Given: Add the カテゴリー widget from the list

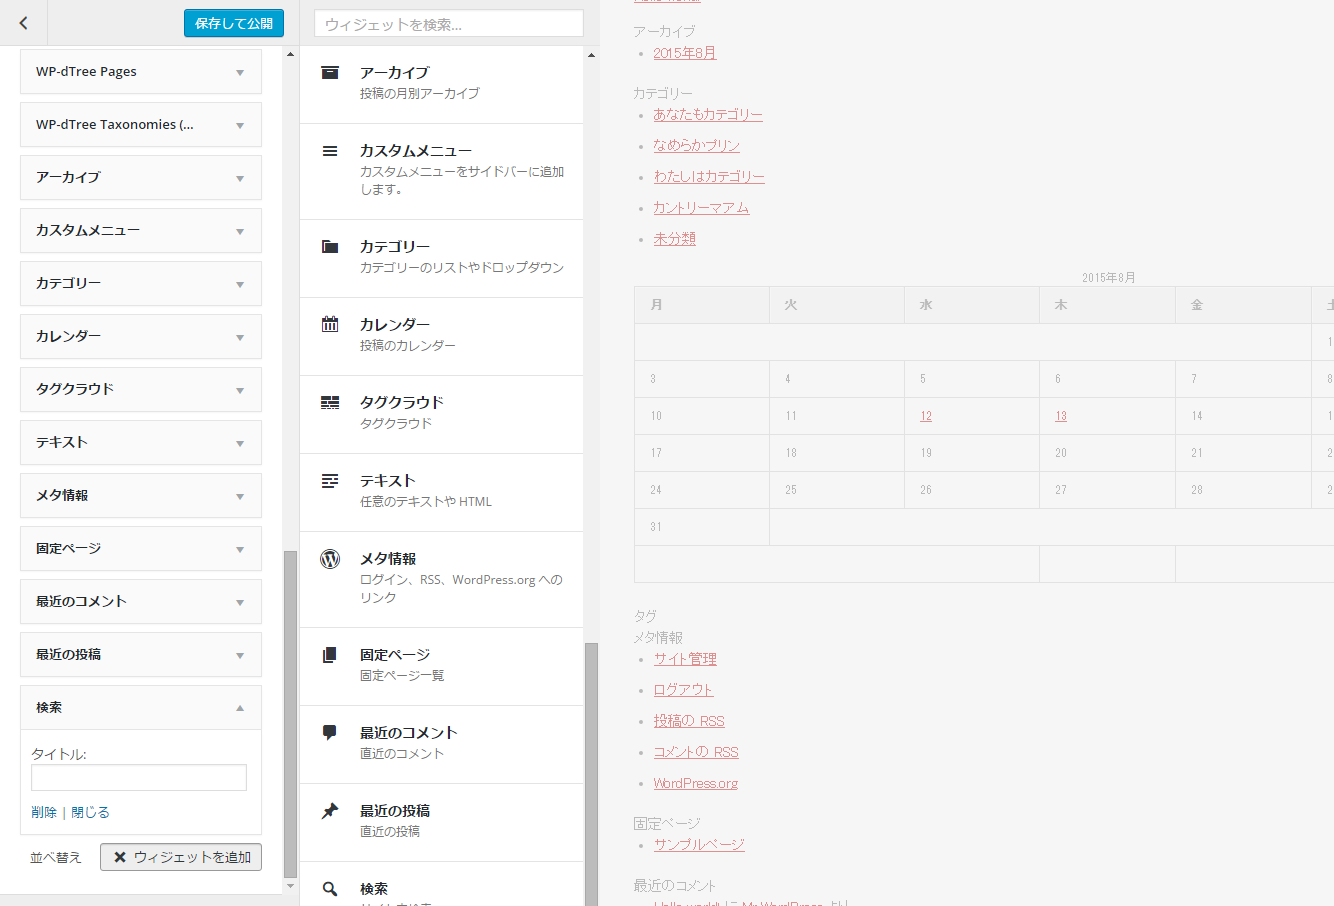Looking at the screenshot, I should [441, 259].
